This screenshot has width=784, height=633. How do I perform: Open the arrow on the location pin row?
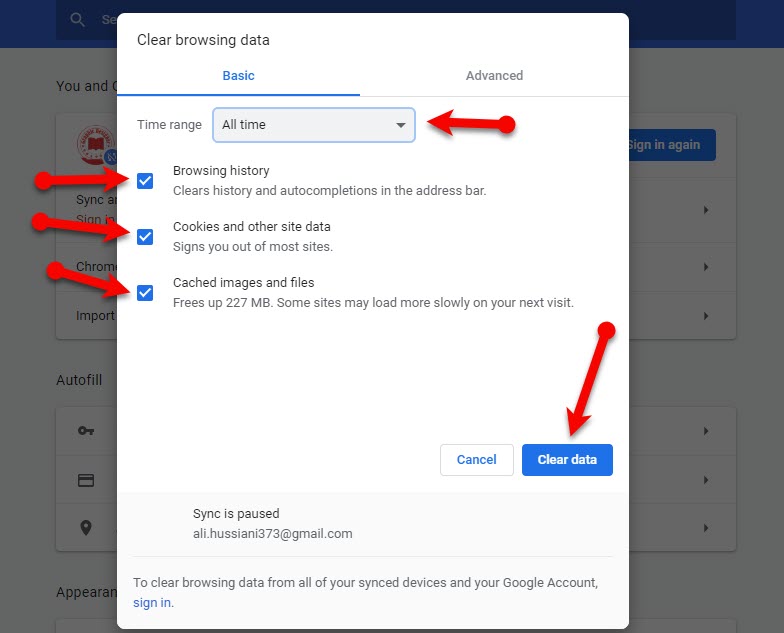point(706,528)
